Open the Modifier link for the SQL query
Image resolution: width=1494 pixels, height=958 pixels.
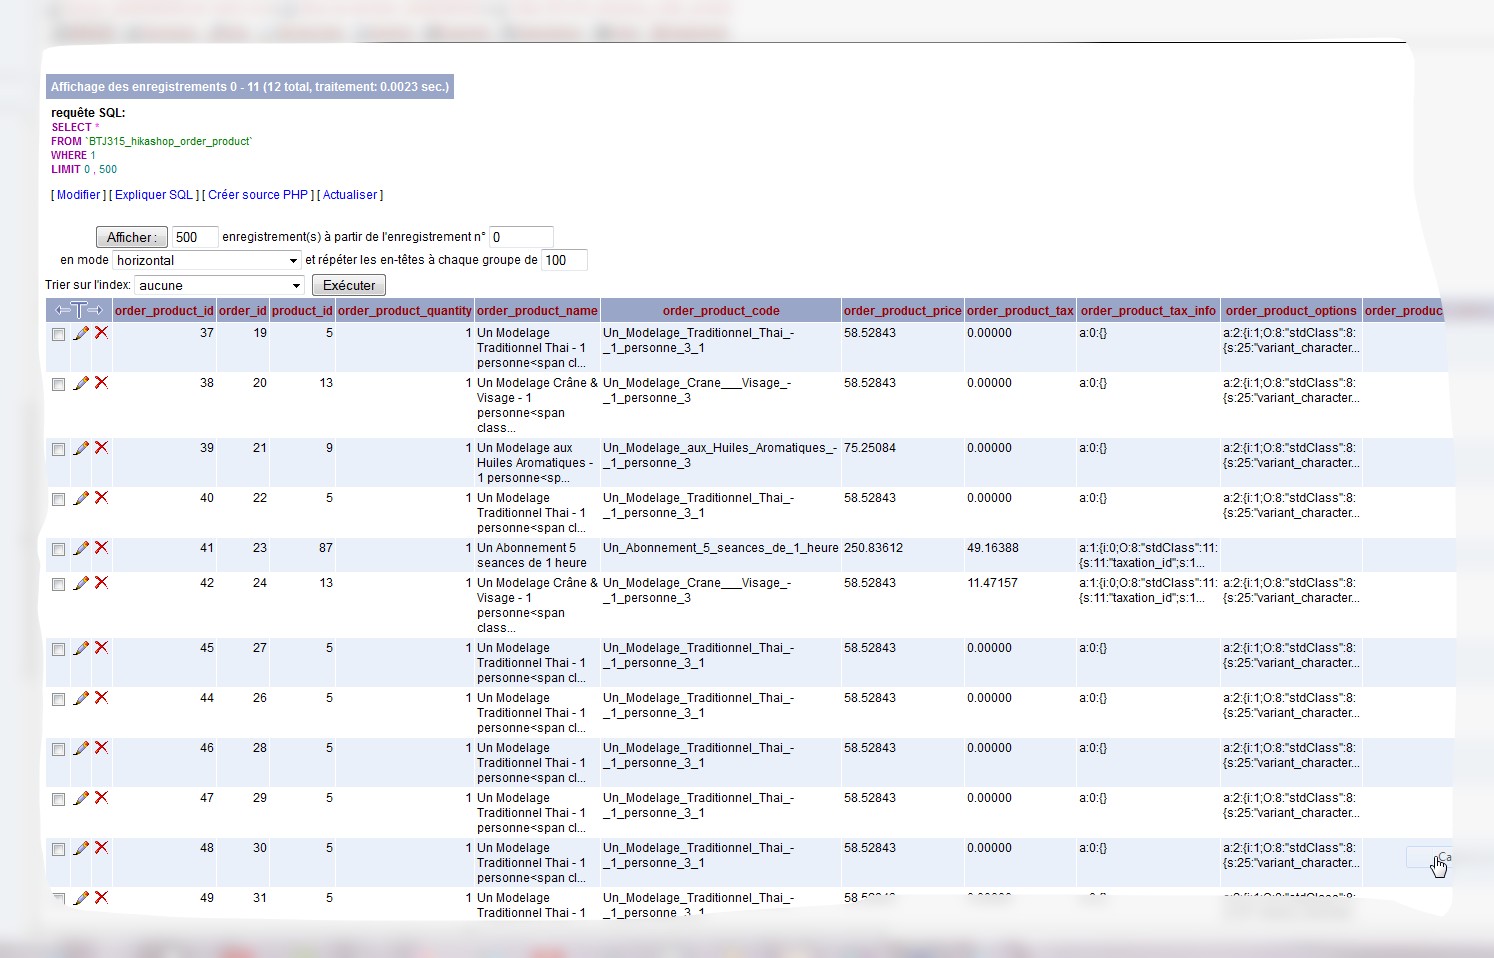78,195
